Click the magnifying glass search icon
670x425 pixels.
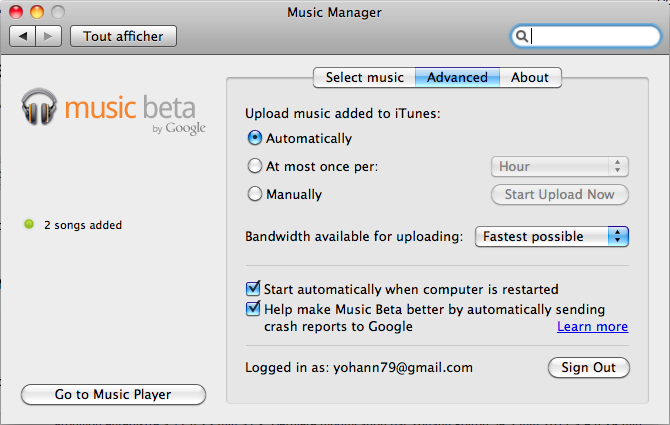[x=521, y=36]
